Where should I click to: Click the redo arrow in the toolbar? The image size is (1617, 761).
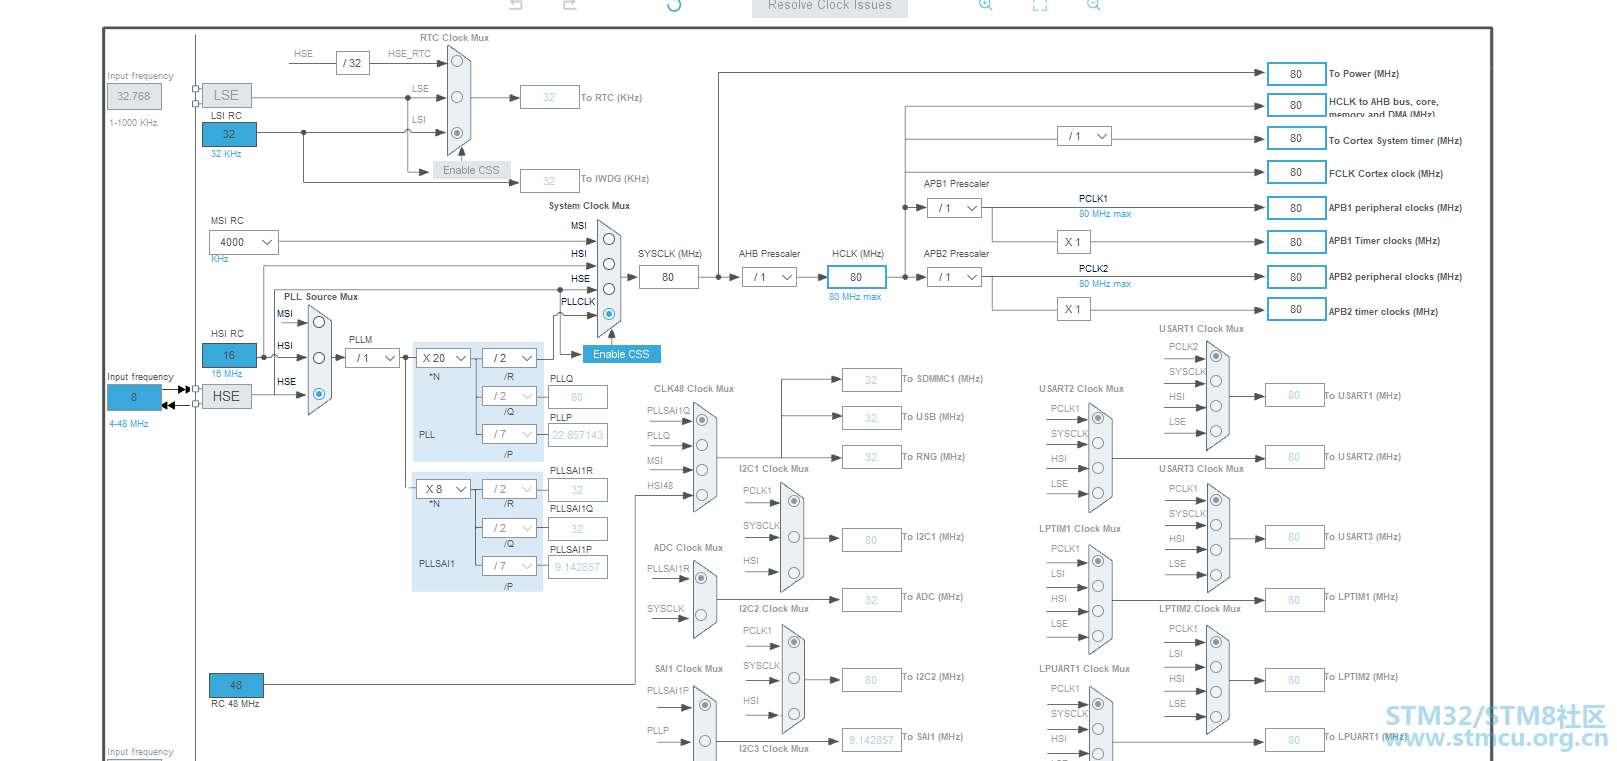tap(570, 5)
